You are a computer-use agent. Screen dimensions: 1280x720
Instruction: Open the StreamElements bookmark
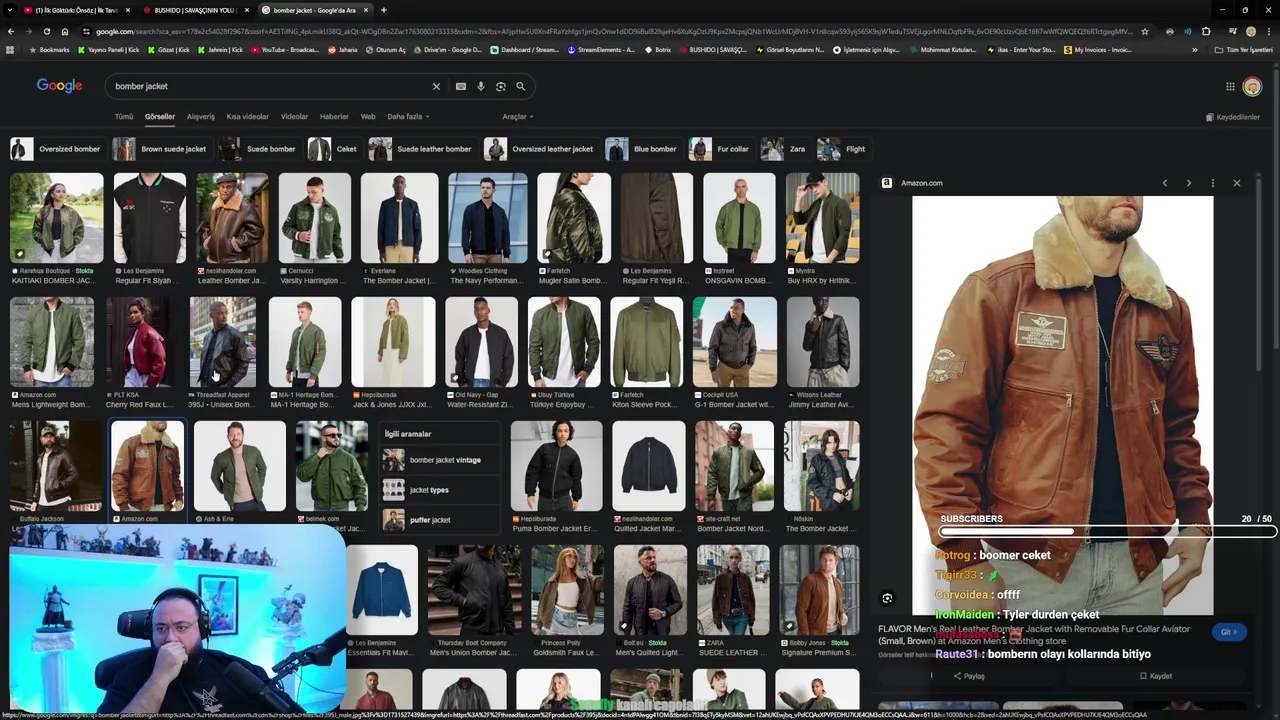pyautogui.click(x=601, y=50)
